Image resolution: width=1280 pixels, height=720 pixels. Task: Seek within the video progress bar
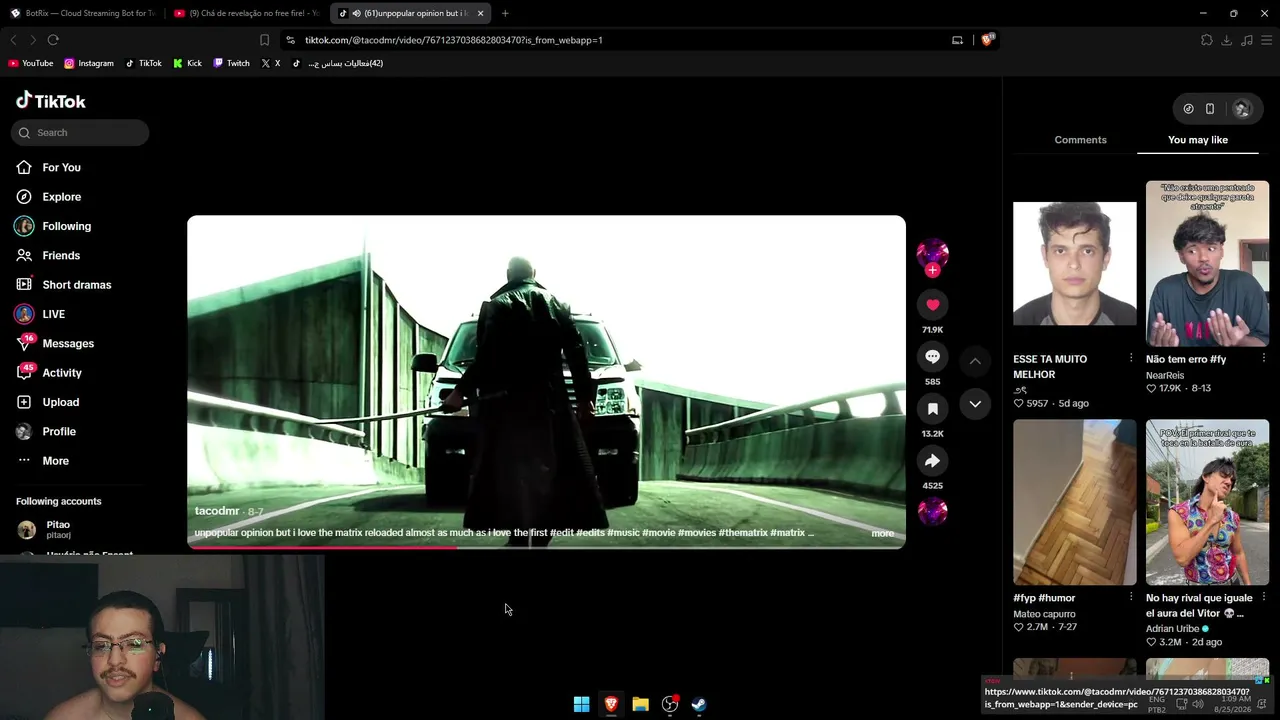(x=546, y=546)
